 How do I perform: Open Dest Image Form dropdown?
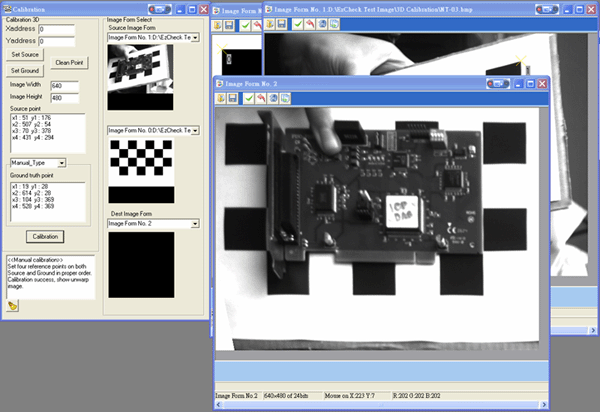click(x=195, y=223)
